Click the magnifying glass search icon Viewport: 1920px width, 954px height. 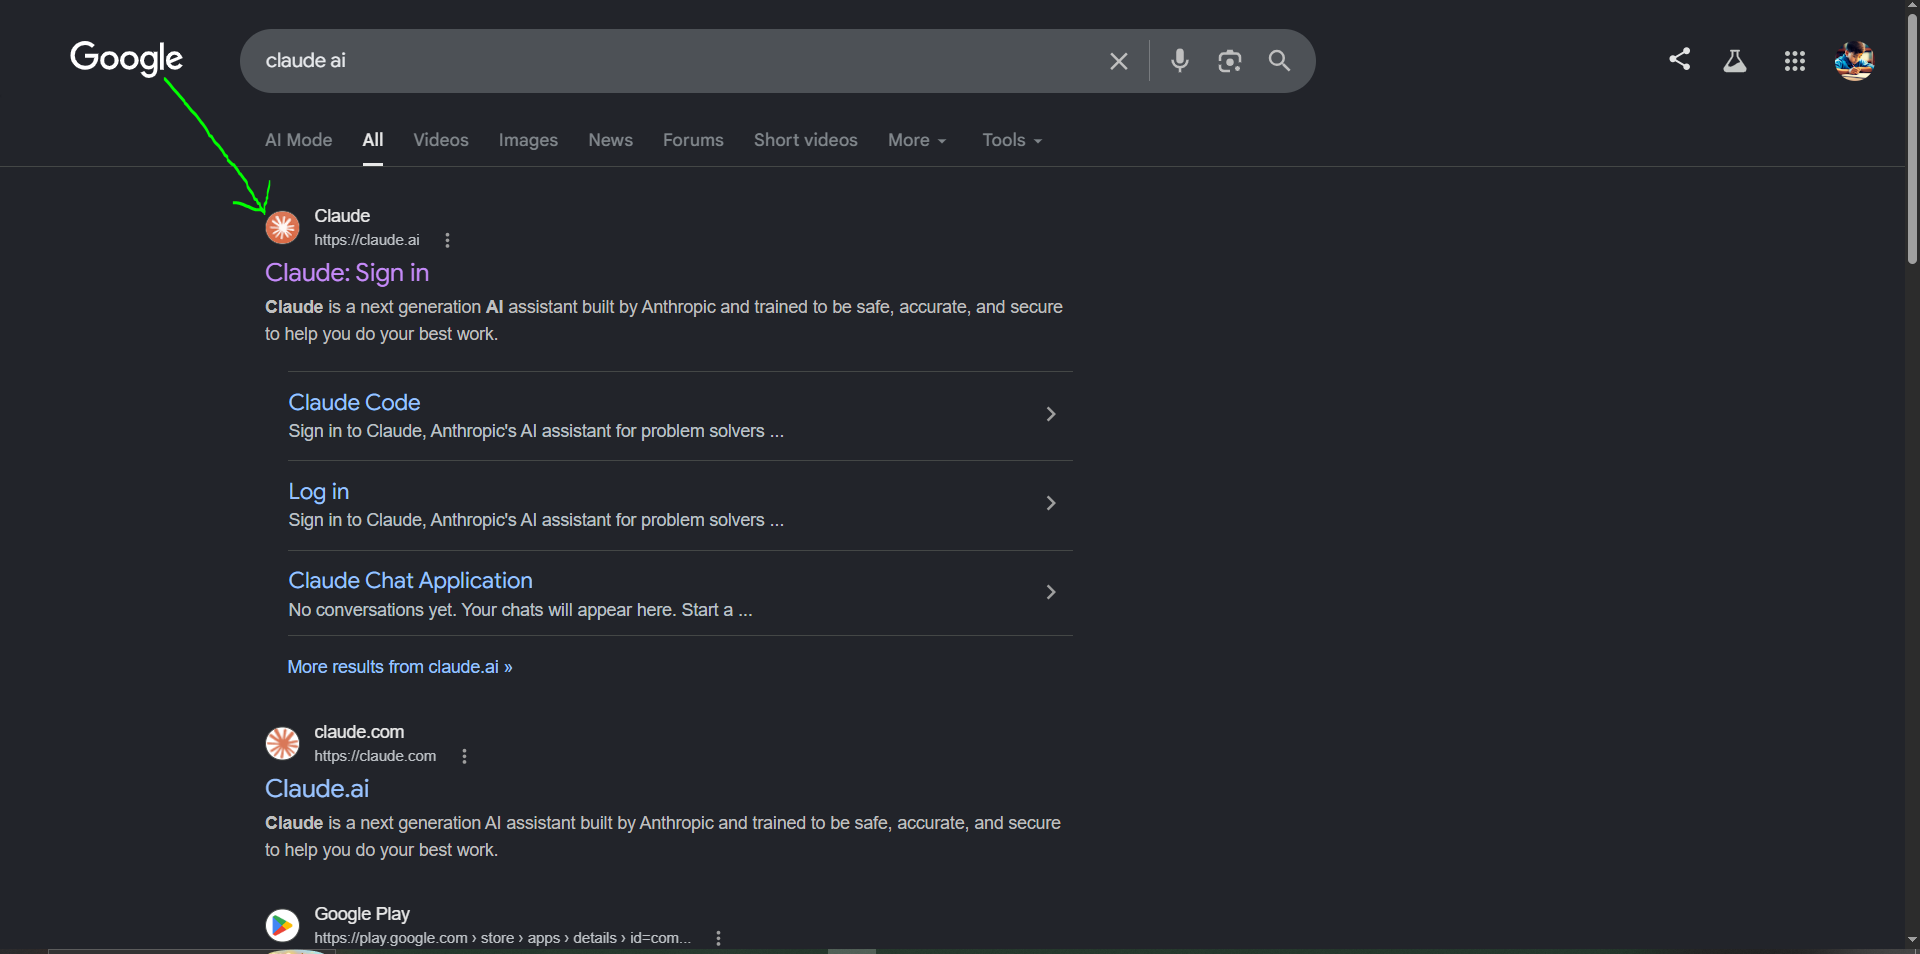point(1279,61)
